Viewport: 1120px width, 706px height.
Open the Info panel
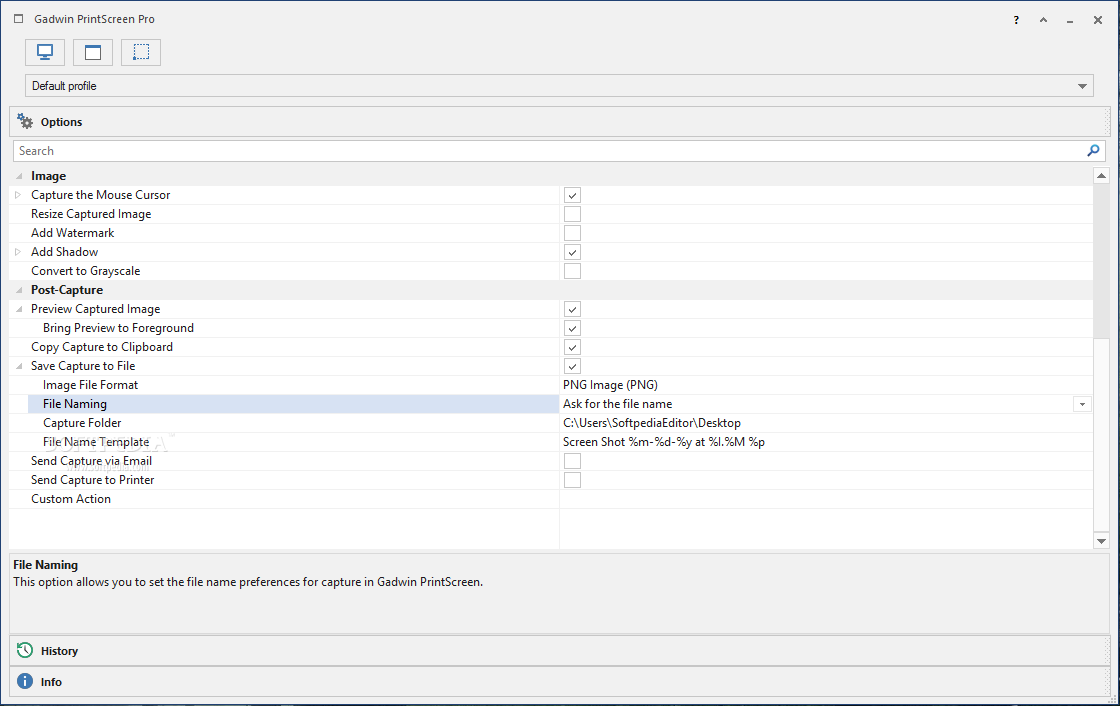560,682
